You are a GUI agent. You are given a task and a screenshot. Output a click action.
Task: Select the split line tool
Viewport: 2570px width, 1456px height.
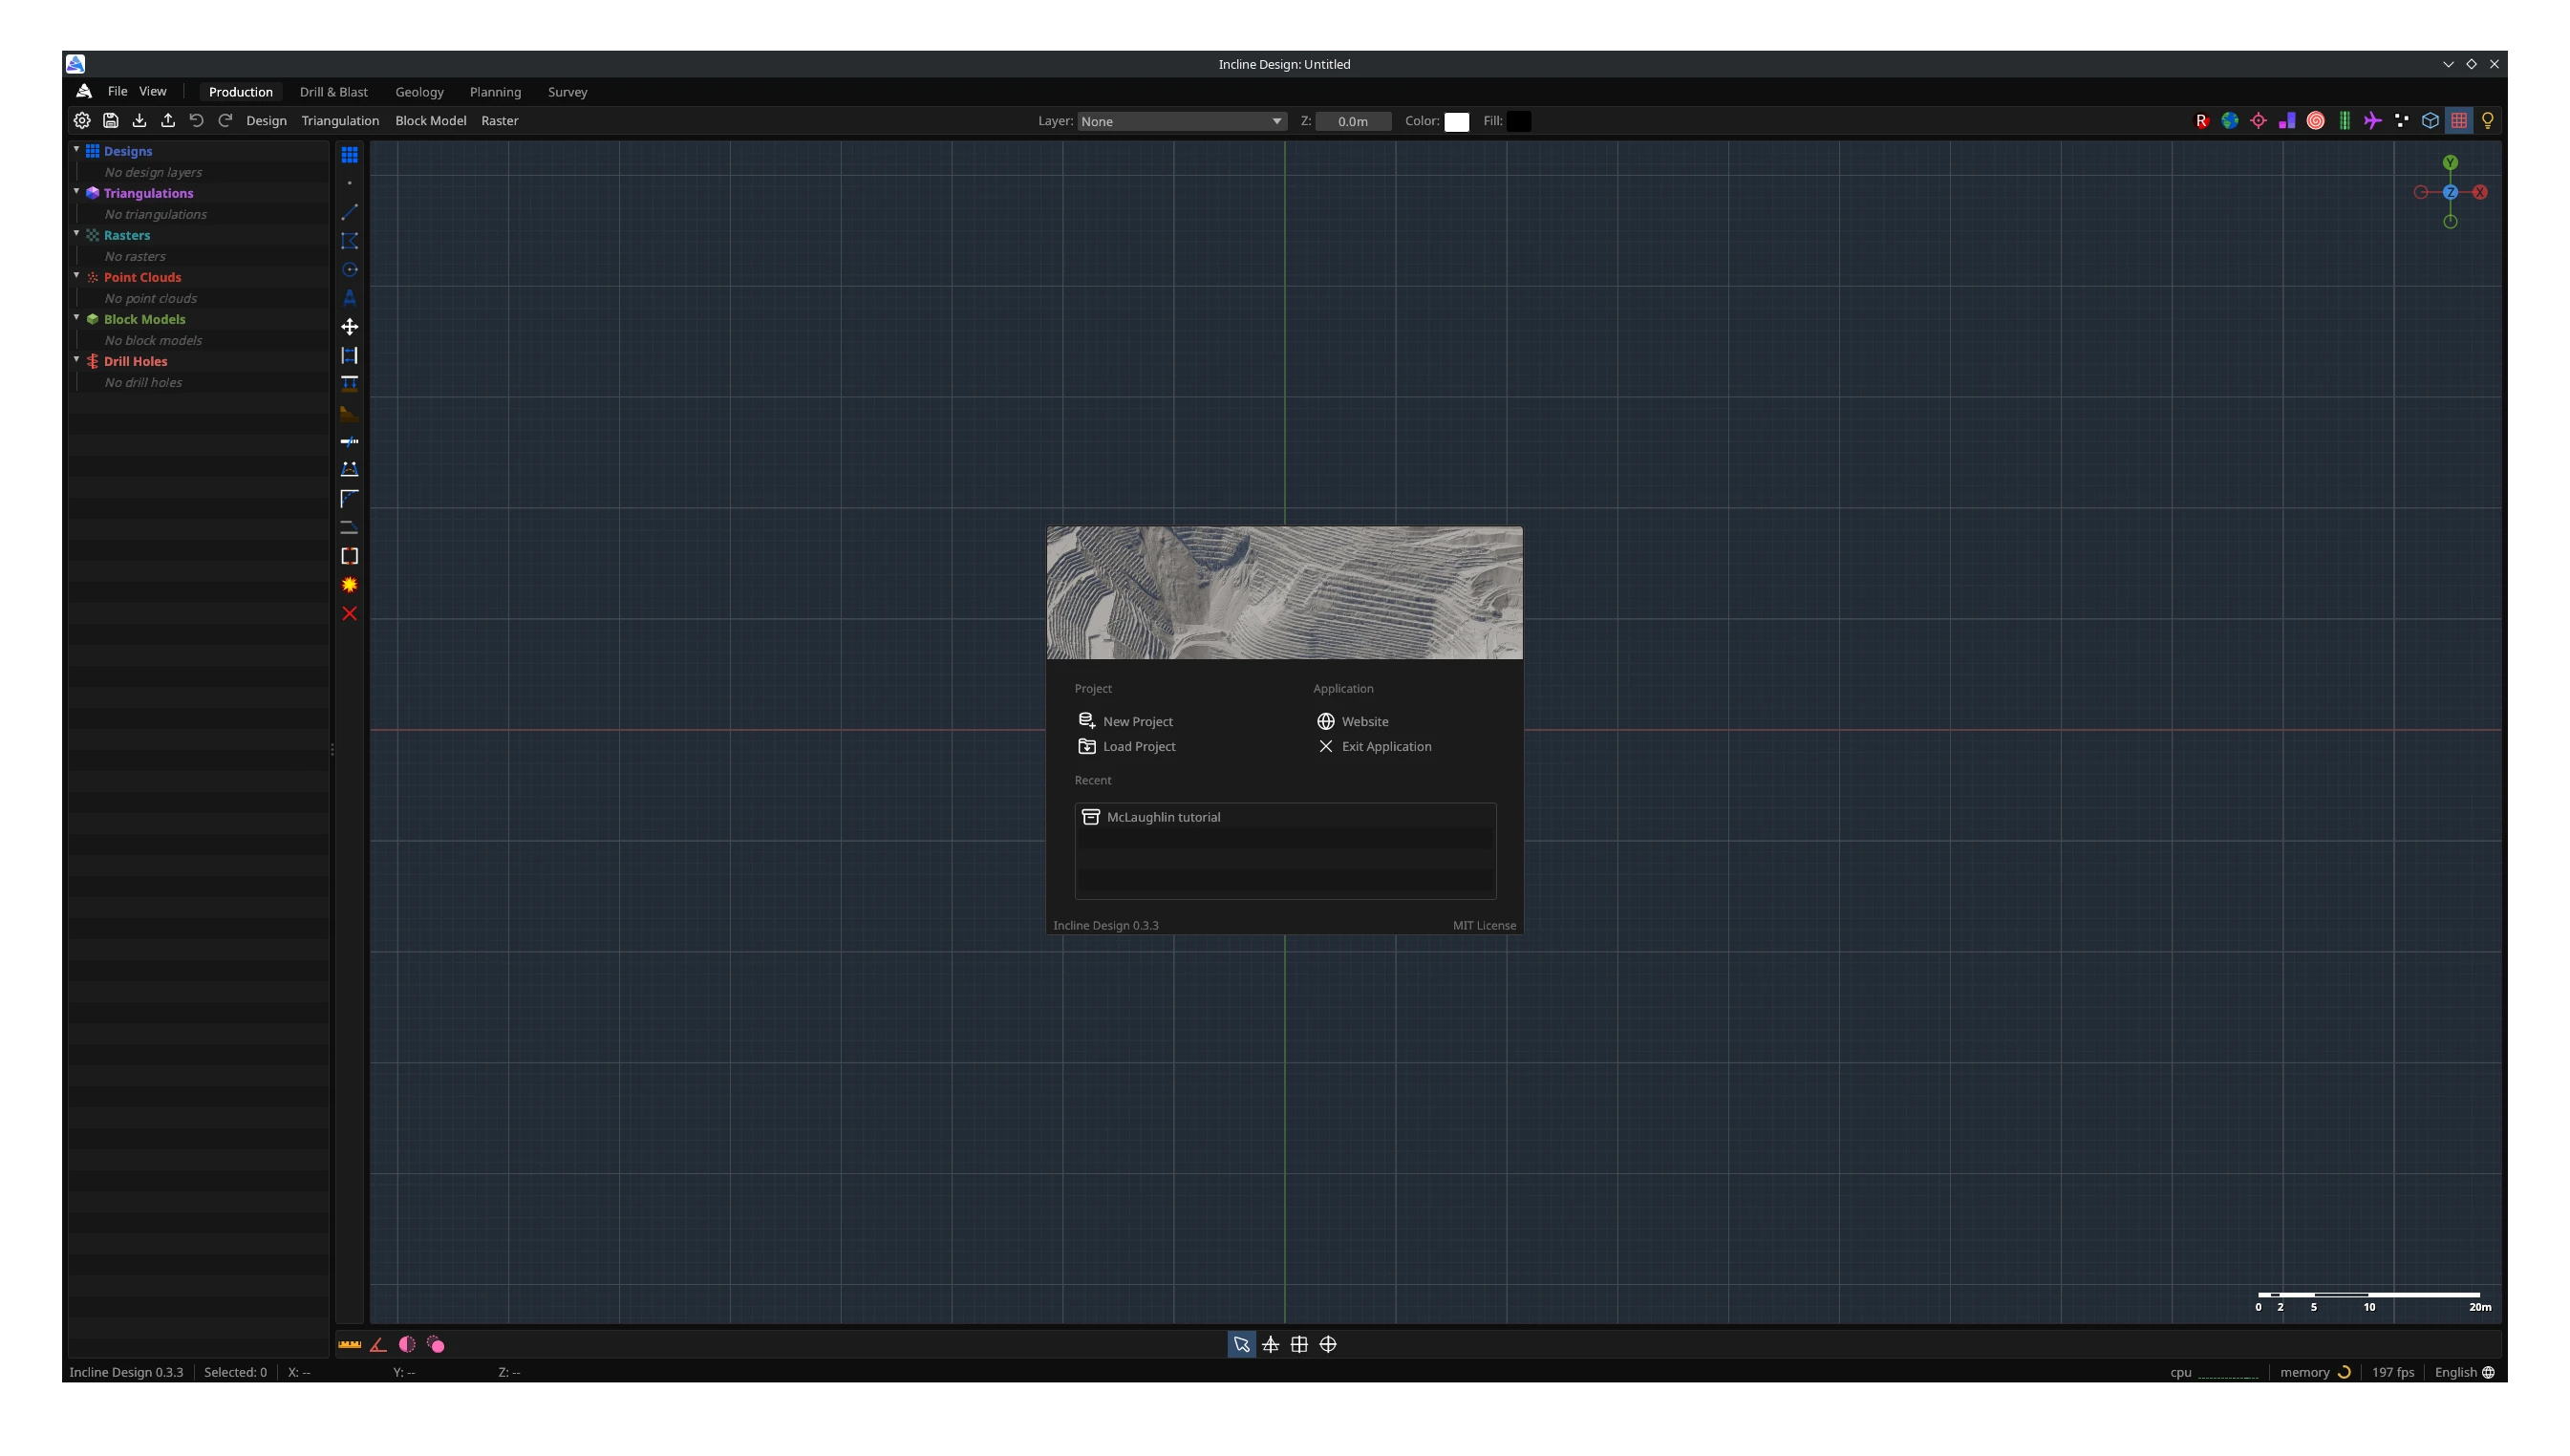tap(349, 441)
